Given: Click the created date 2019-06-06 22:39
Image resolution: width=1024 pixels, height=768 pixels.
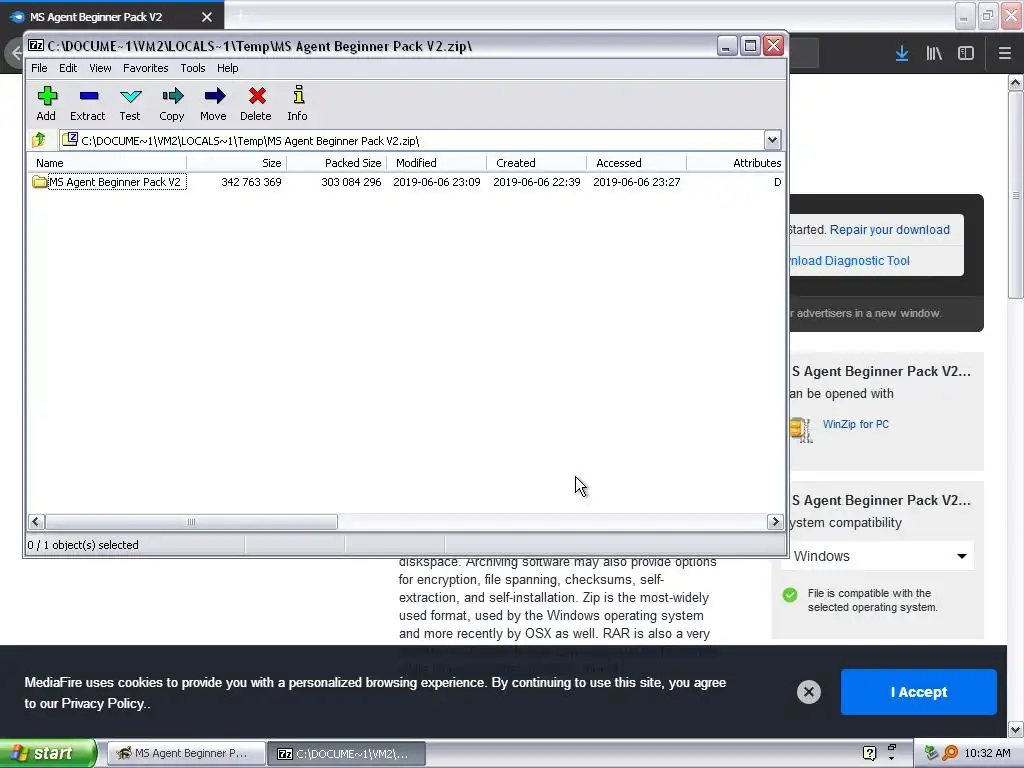Looking at the screenshot, I should click(x=537, y=182).
